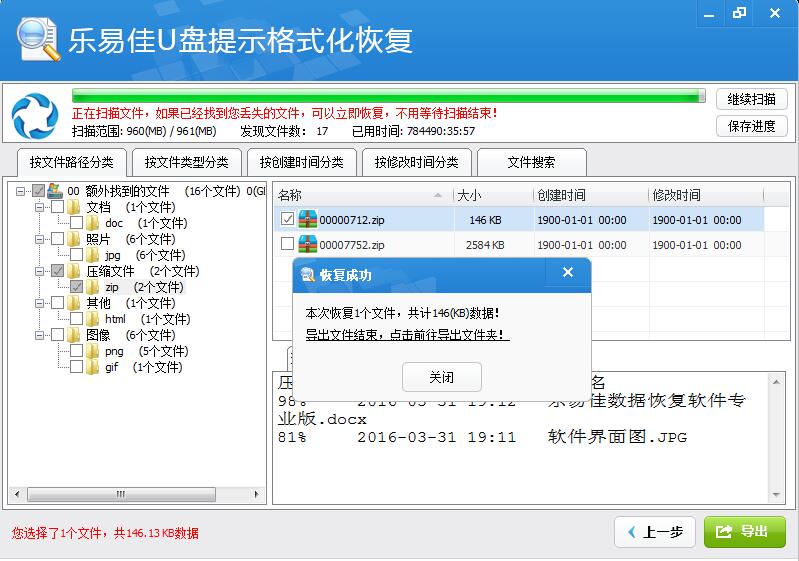Screen dimensions: 799x561
Task: Close the 恢复成功 dialog with X
Action: [568, 273]
